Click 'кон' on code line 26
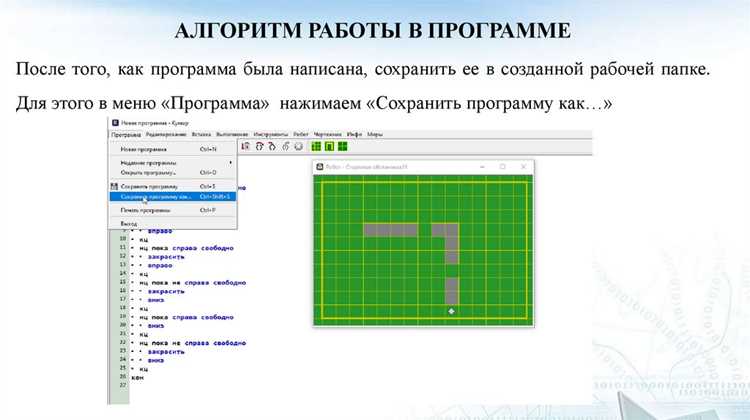The height and width of the screenshot is (420, 750). (137, 378)
